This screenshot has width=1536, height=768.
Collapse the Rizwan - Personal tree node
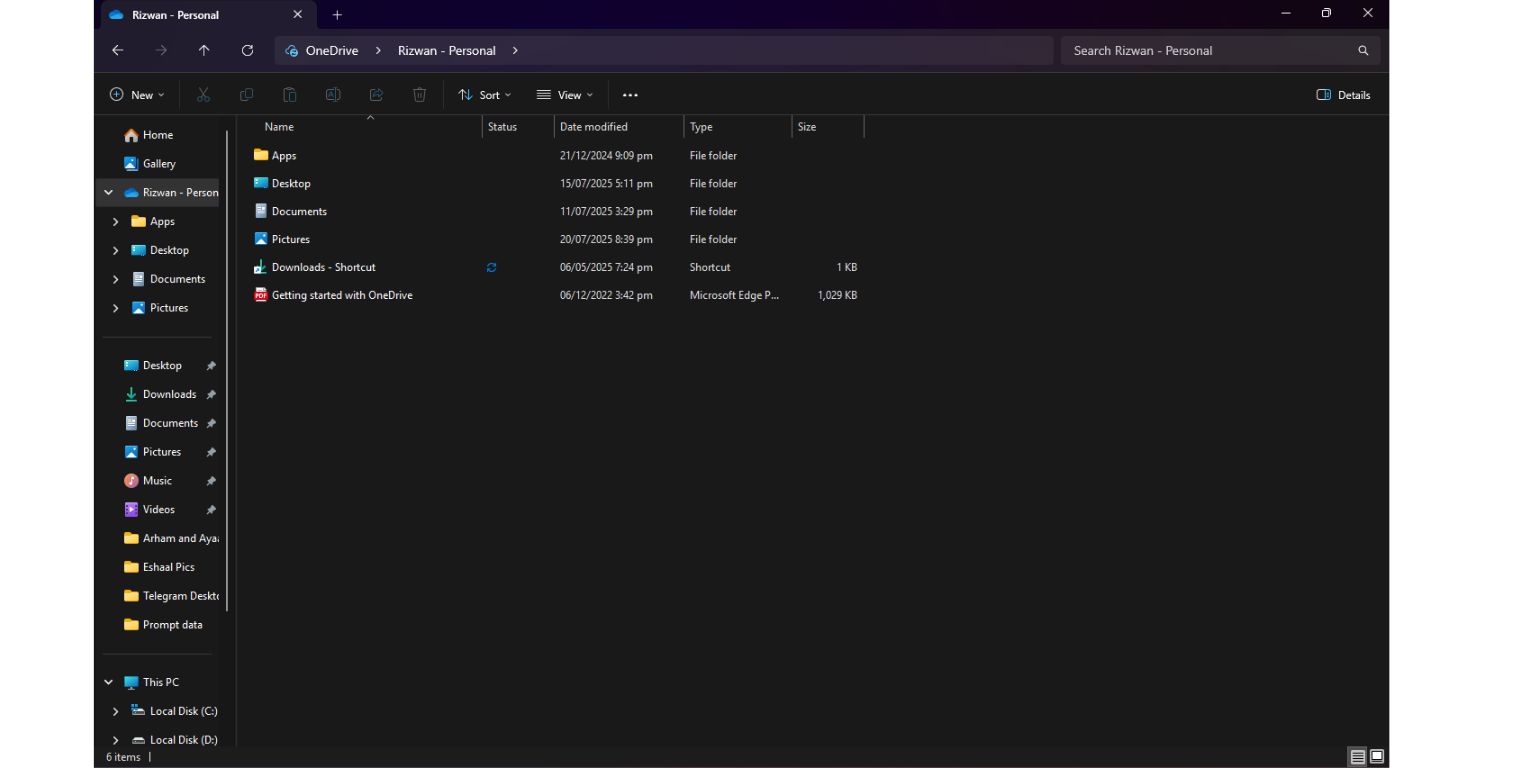tap(109, 193)
